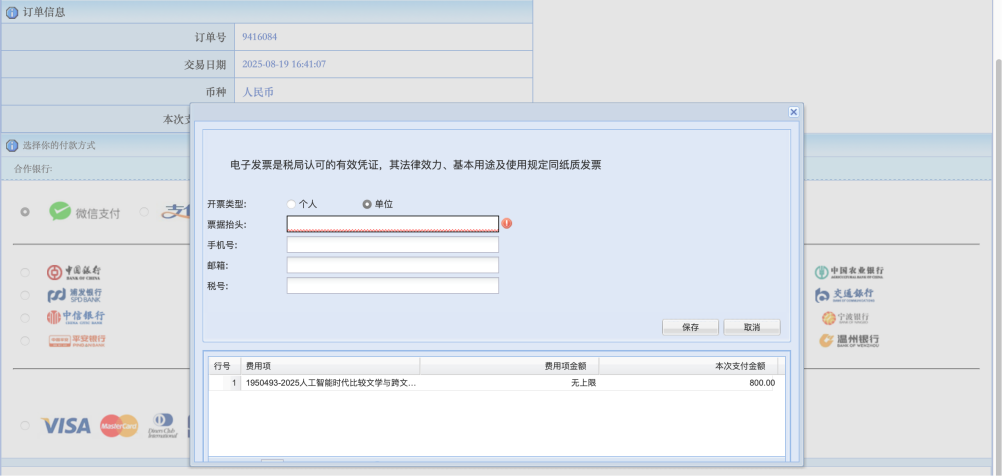The width and height of the screenshot is (1002, 476).
Task: Choose the Bank of China radio option
Action: pyautogui.click(x=25, y=272)
